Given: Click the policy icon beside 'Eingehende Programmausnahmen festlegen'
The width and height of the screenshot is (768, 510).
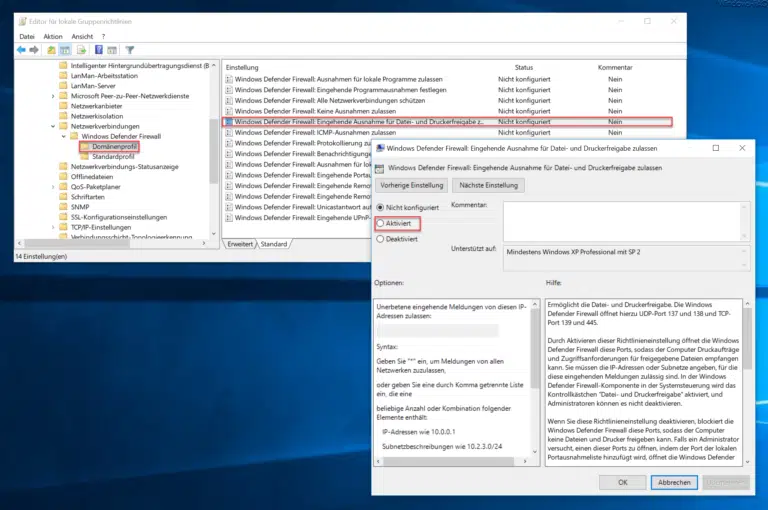Looking at the screenshot, I should coord(229,90).
